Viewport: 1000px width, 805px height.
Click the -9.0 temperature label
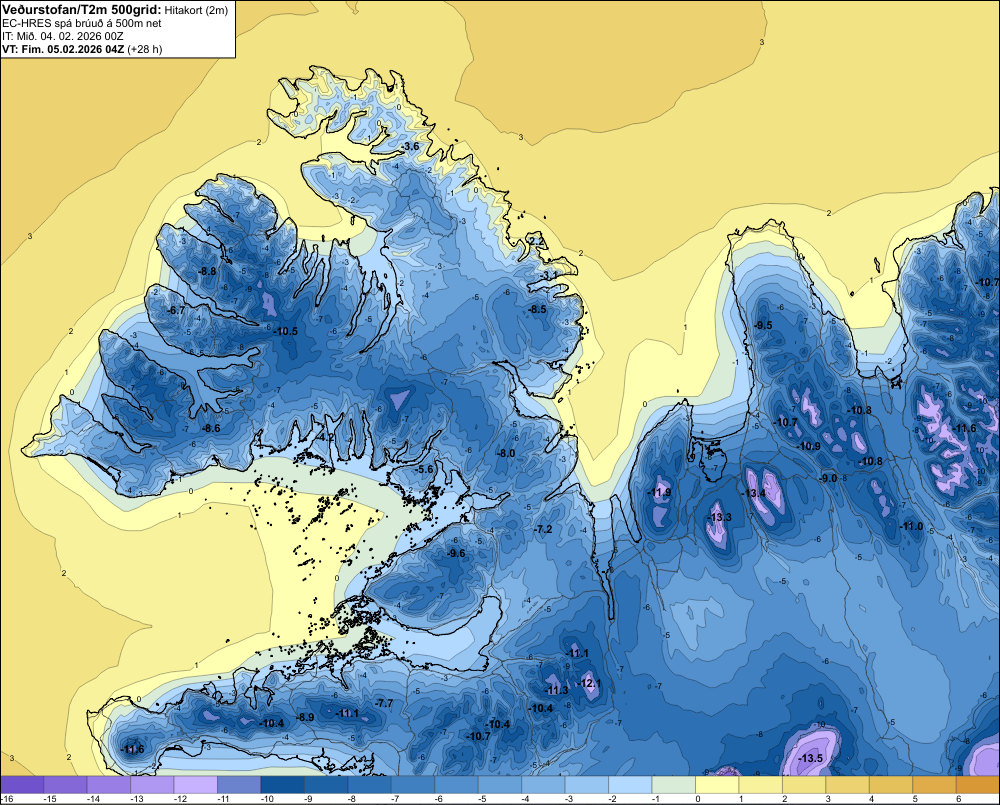coord(828,478)
